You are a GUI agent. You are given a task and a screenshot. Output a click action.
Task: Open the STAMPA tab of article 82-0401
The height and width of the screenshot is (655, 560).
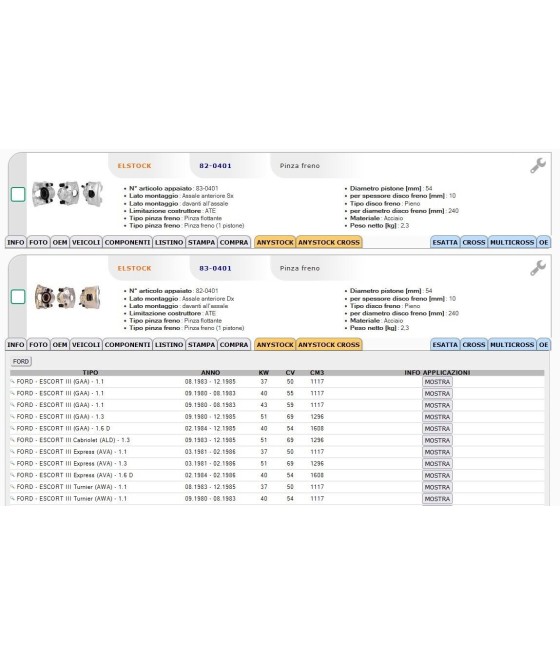201,242
